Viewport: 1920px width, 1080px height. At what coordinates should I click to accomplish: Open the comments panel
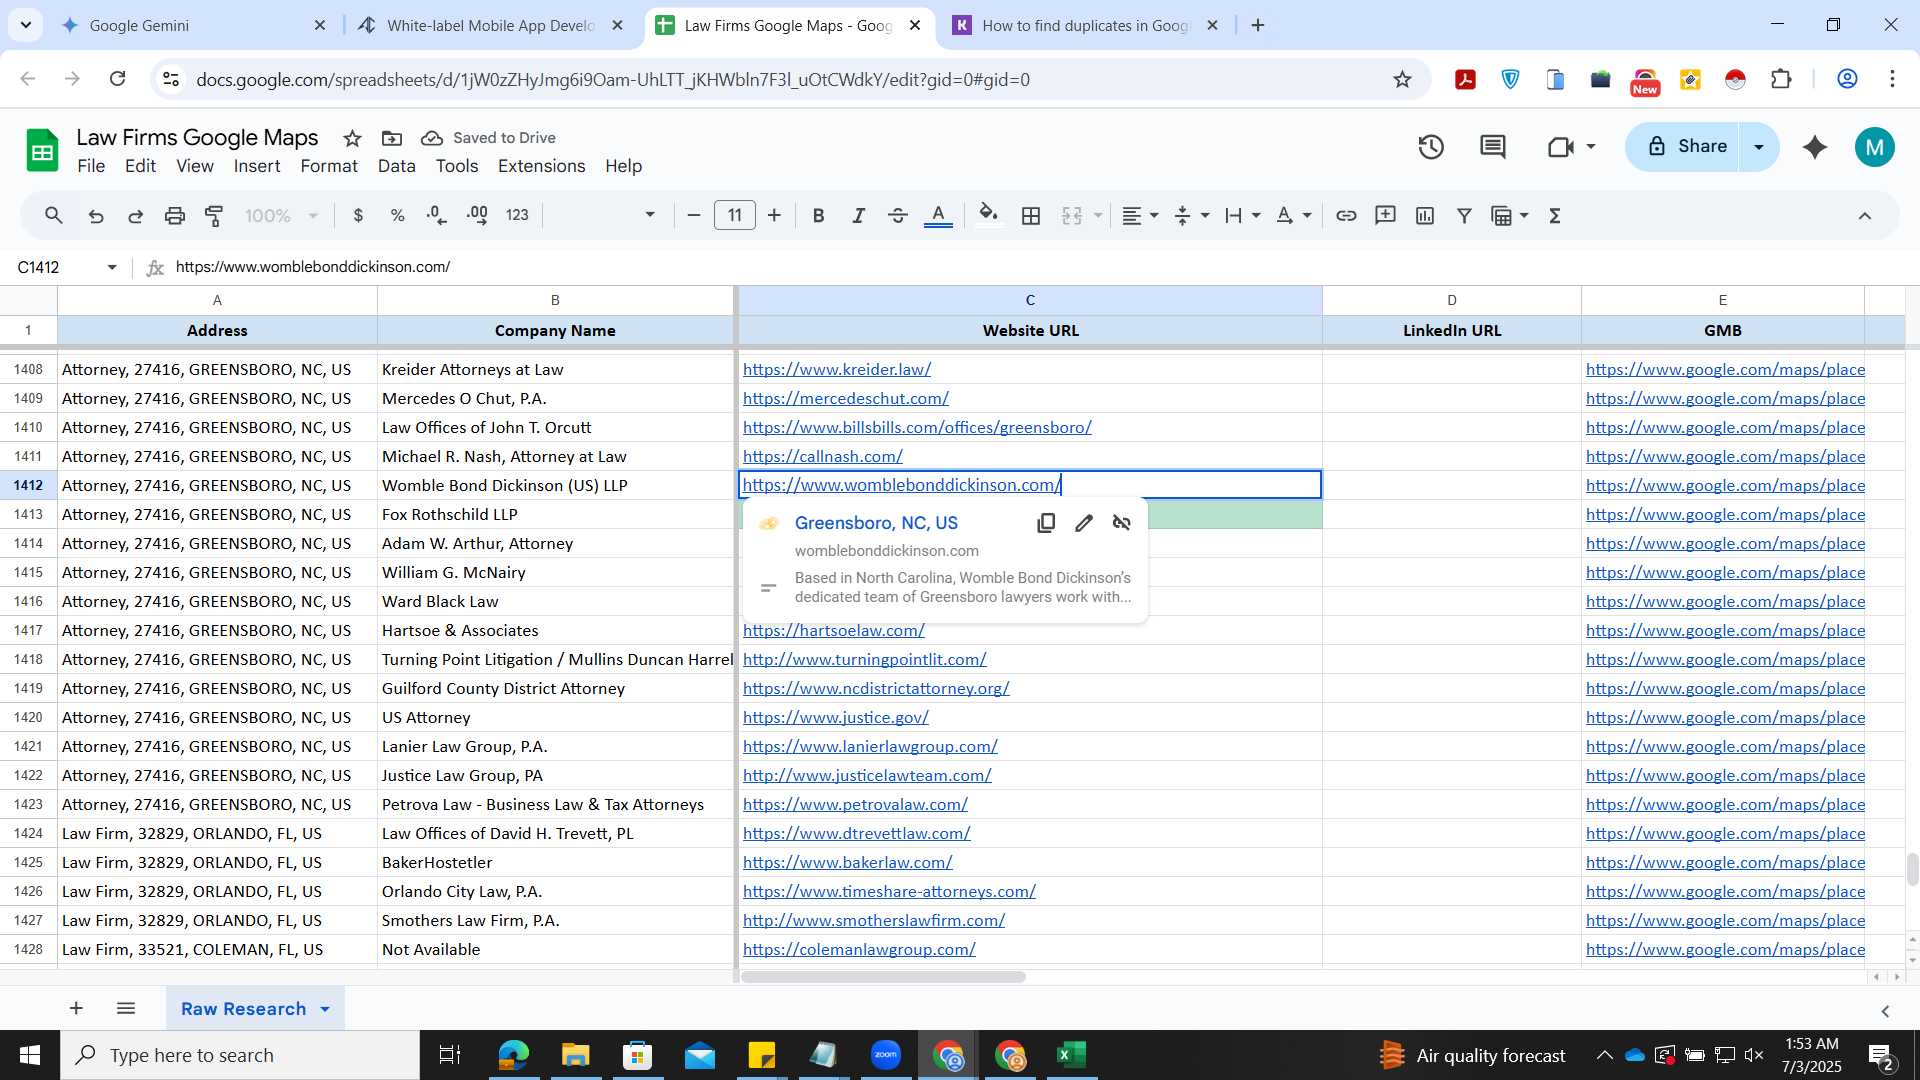pyautogui.click(x=1493, y=147)
